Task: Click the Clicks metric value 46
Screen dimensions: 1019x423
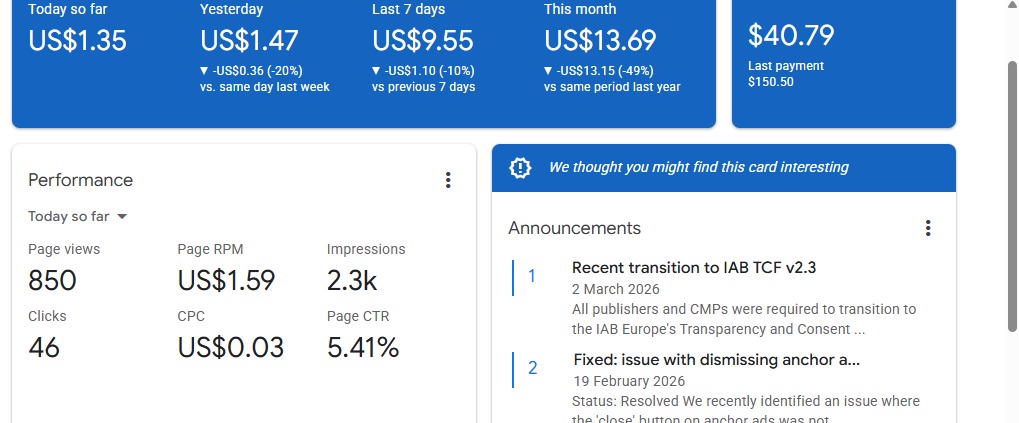Action: click(44, 348)
